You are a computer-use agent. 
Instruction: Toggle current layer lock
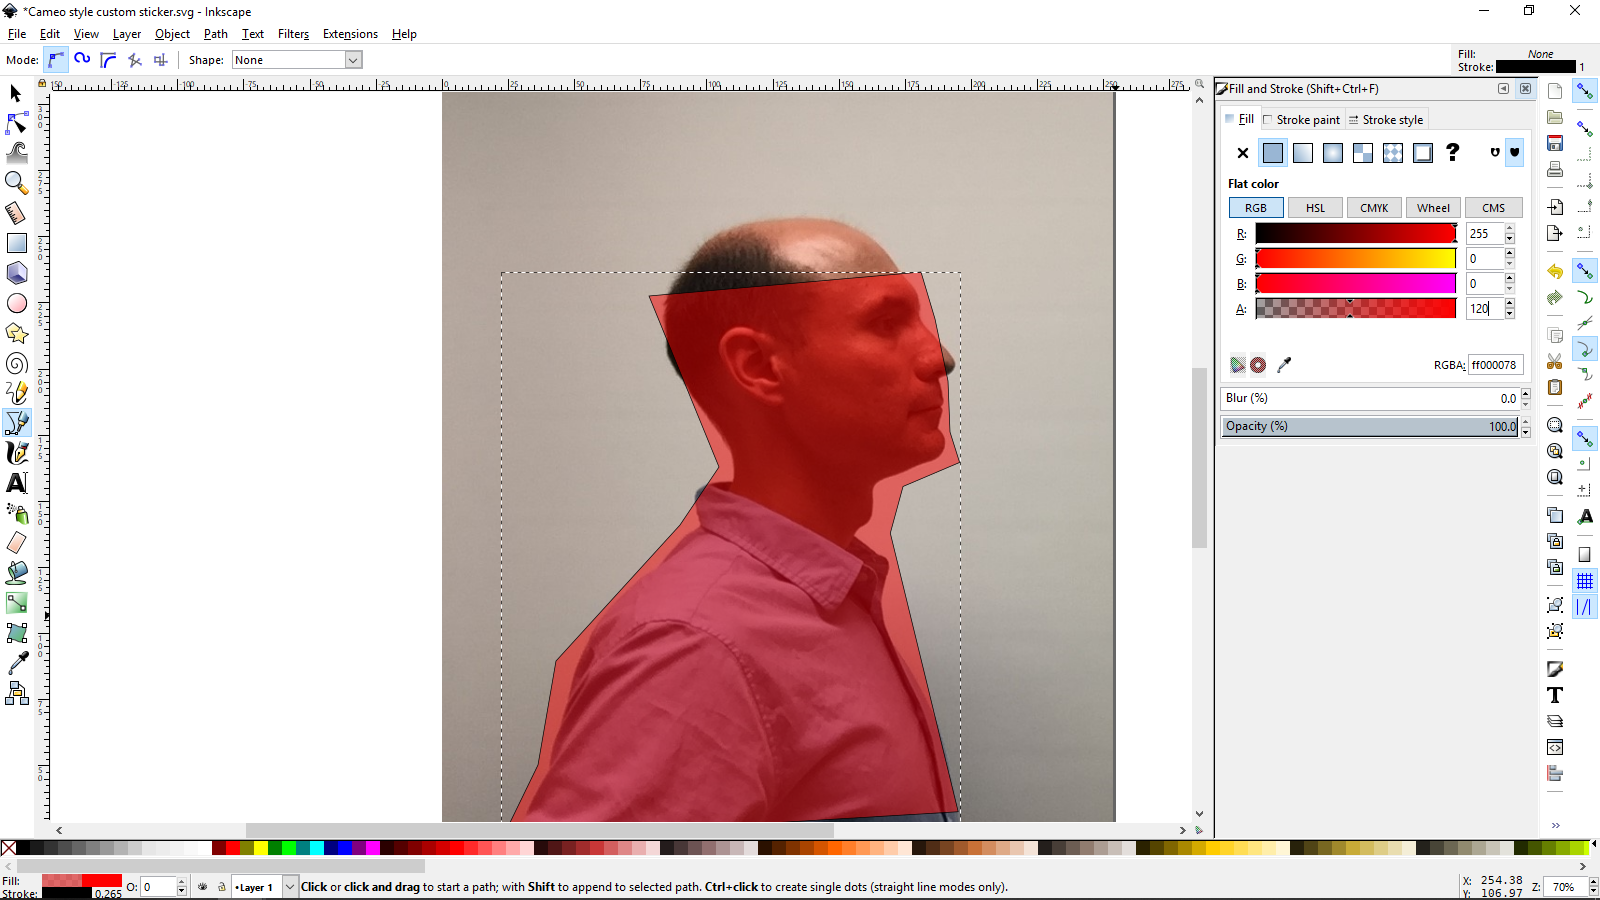(x=222, y=887)
